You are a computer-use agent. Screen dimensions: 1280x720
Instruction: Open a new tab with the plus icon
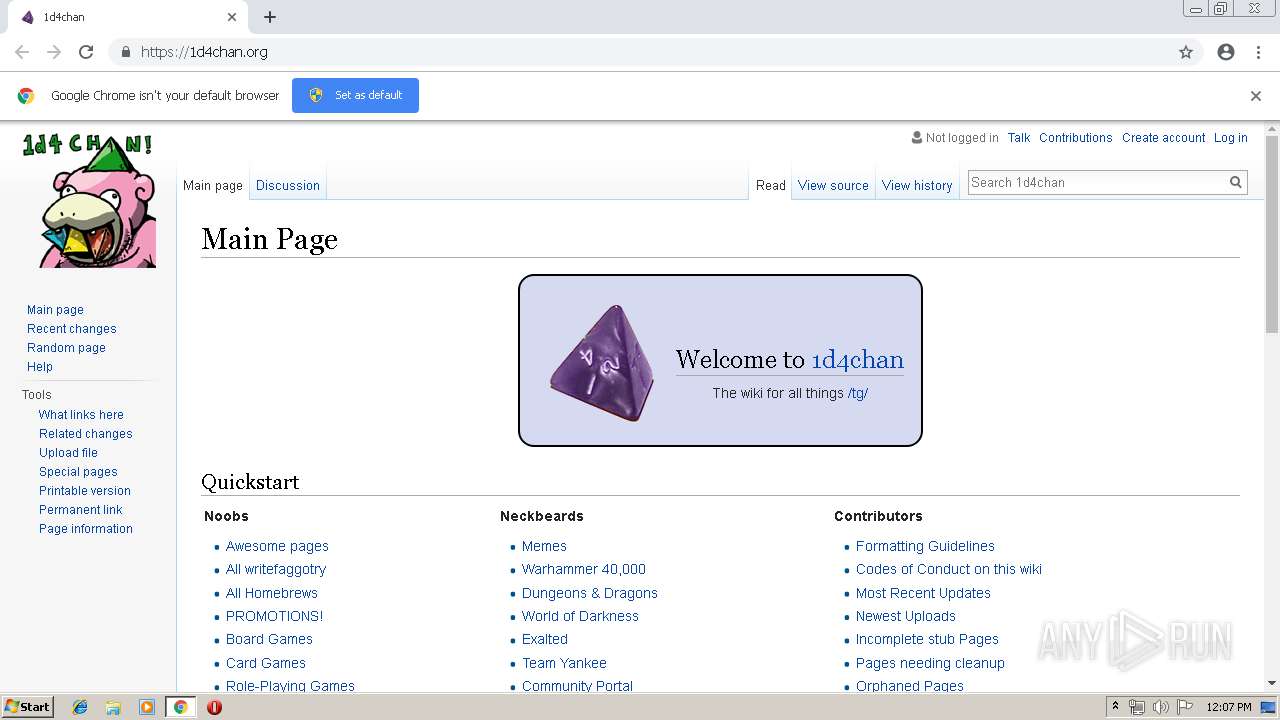tap(270, 17)
